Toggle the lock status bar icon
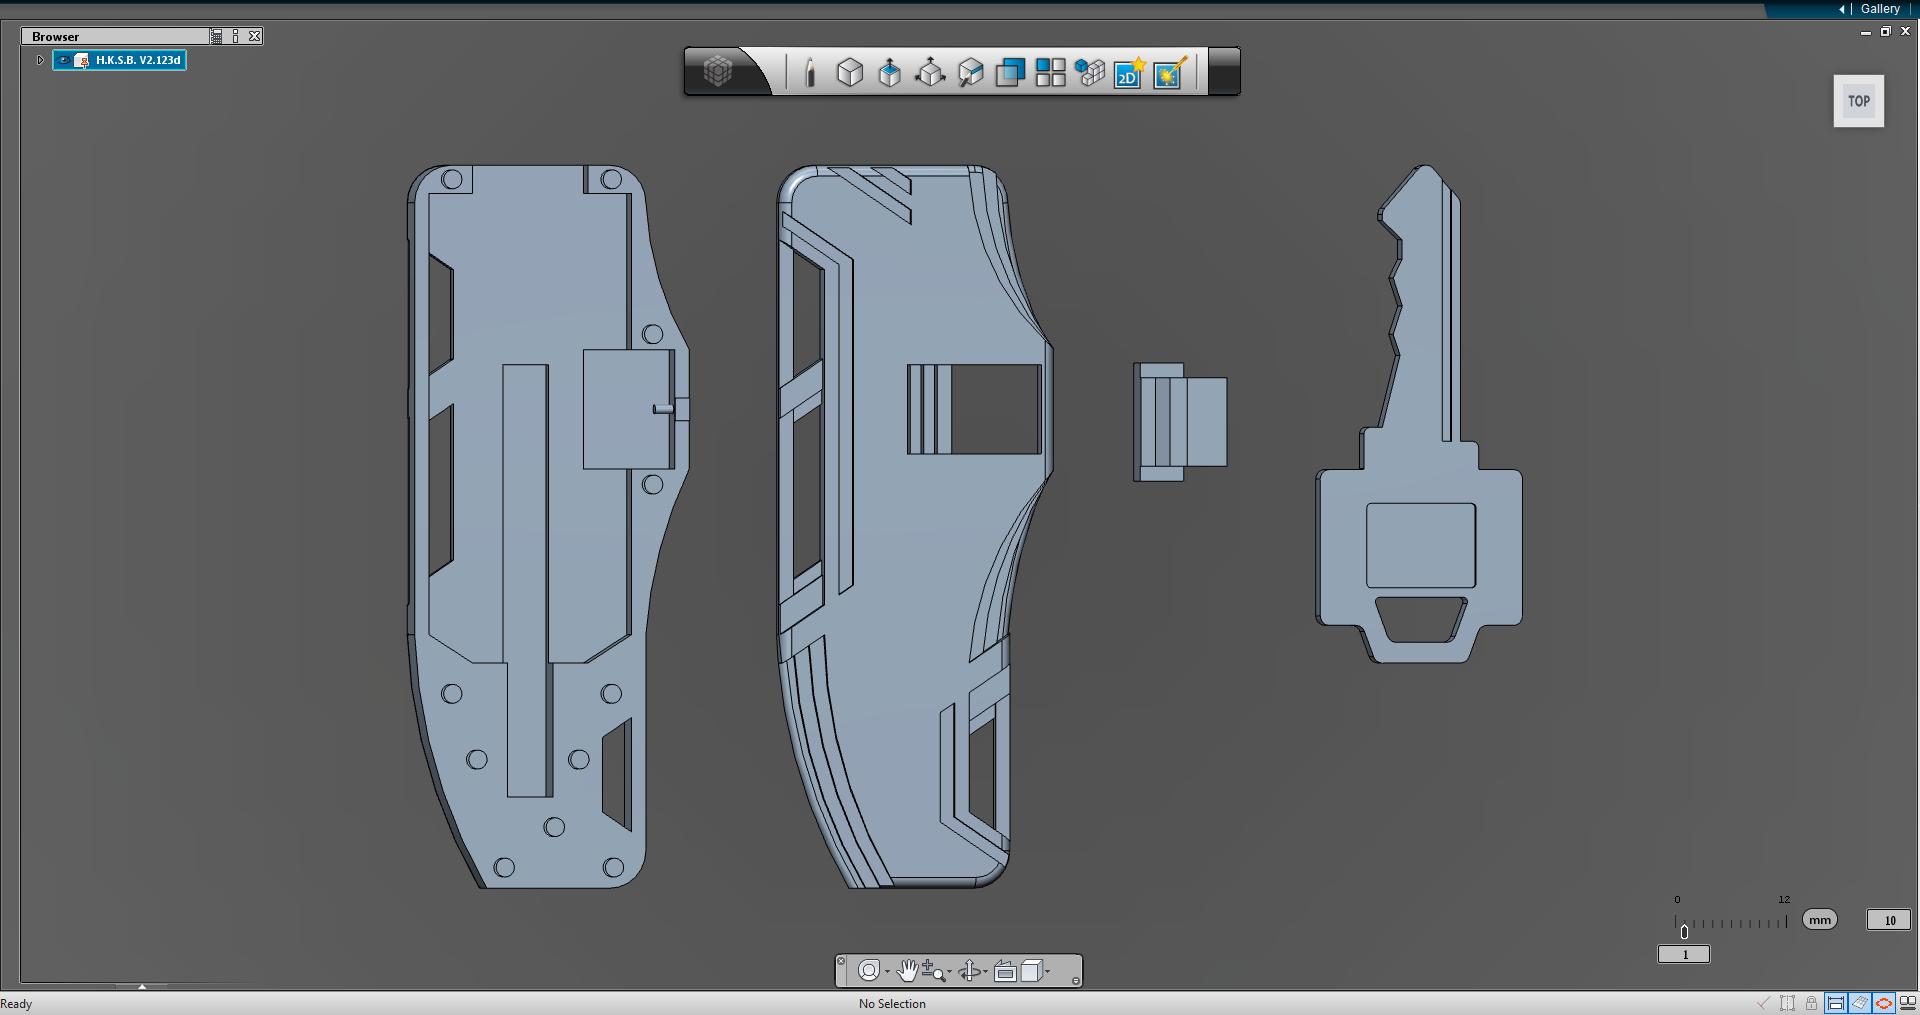The height and width of the screenshot is (1015, 1920). point(1811,1003)
